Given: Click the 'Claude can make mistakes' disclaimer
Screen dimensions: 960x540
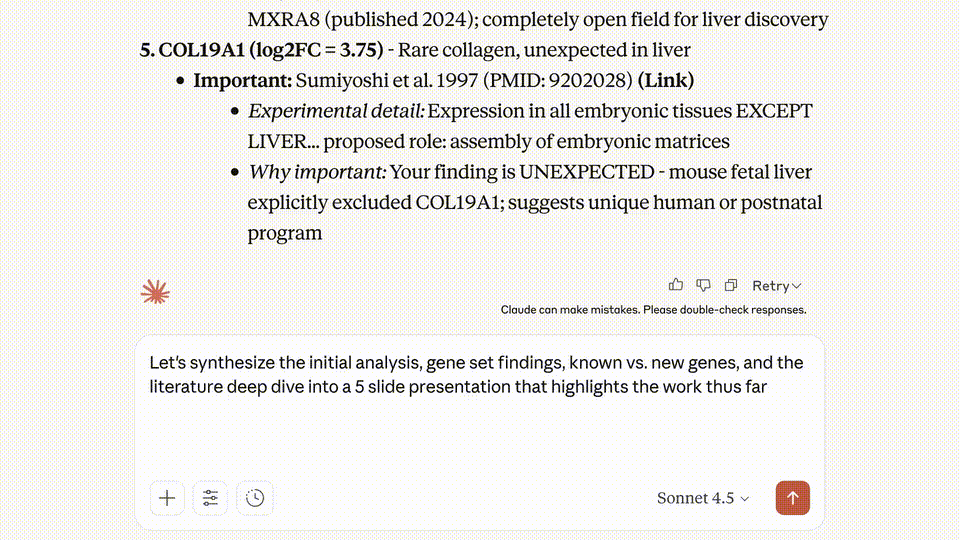Looking at the screenshot, I should tap(653, 310).
